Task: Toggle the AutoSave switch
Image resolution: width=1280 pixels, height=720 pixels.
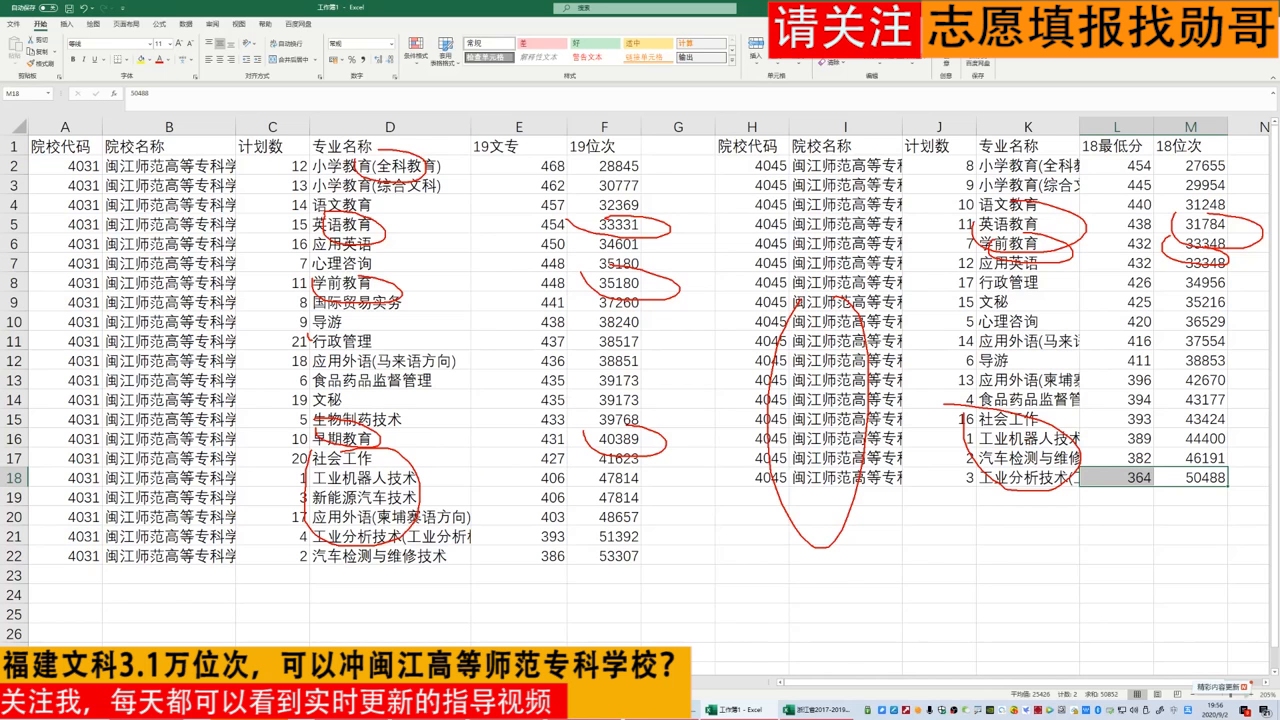Action: click(x=48, y=8)
